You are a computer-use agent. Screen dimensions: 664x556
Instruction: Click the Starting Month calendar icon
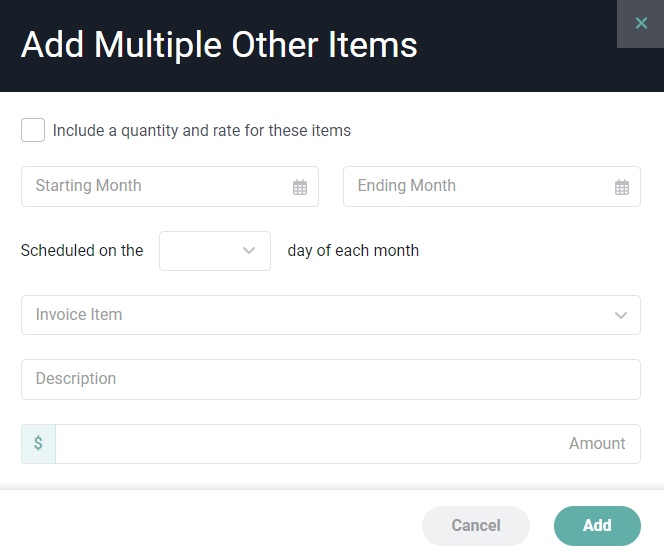click(x=300, y=187)
